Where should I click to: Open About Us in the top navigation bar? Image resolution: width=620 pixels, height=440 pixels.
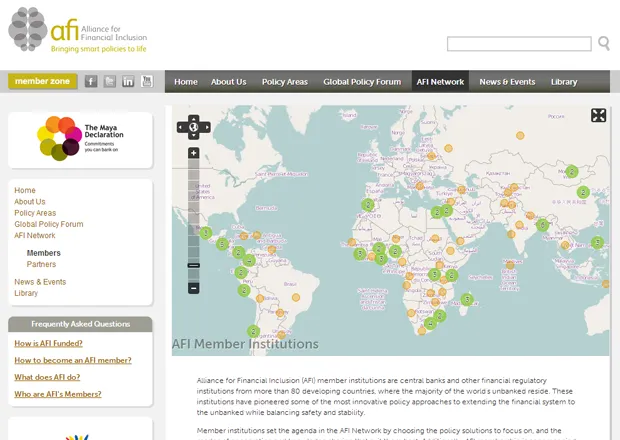tap(229, 82)
